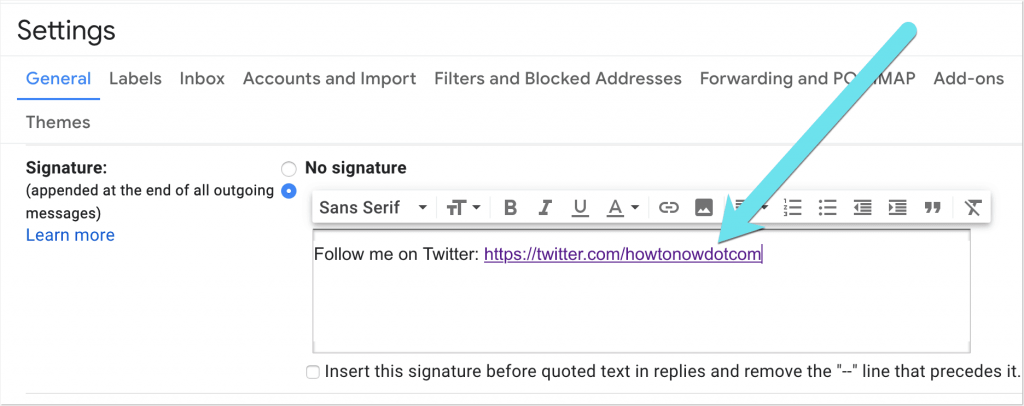Decrease indent of signature text
The height and width of the screenshot is (406, 1024).
click(862, 208)
